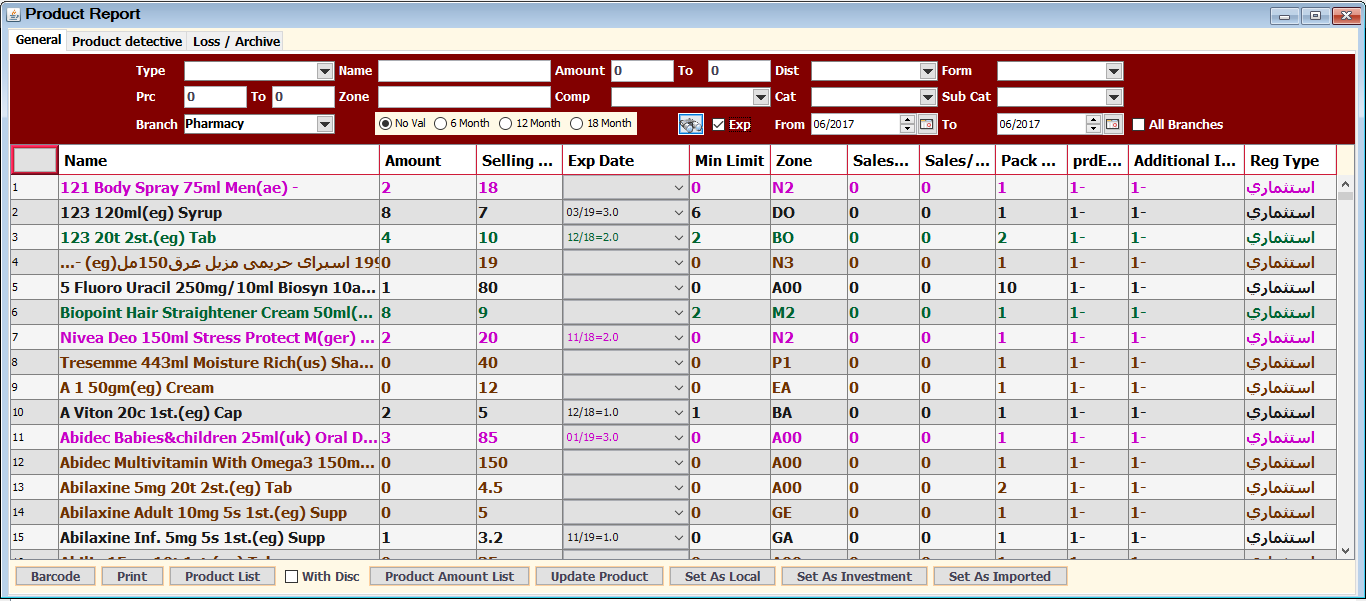Toggle the Exp checkbox
Image resolution: width=1366 pixels, height=601 pixels.
tap(718, 124)
